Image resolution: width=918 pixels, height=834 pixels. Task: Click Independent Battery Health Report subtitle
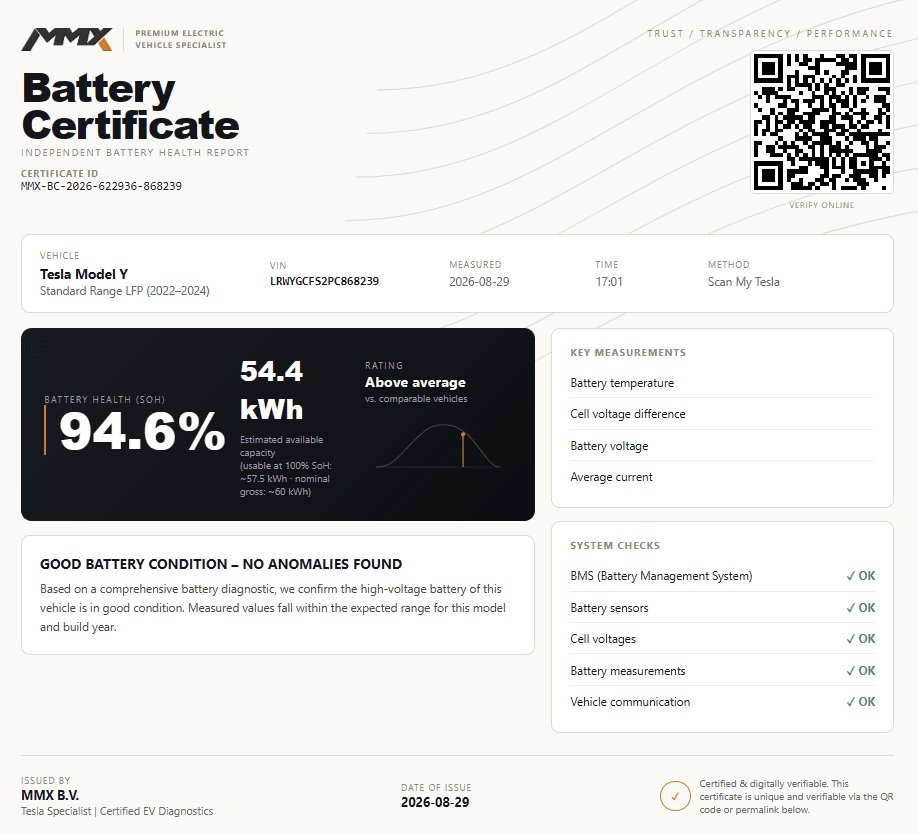click(x=135, y=152)
